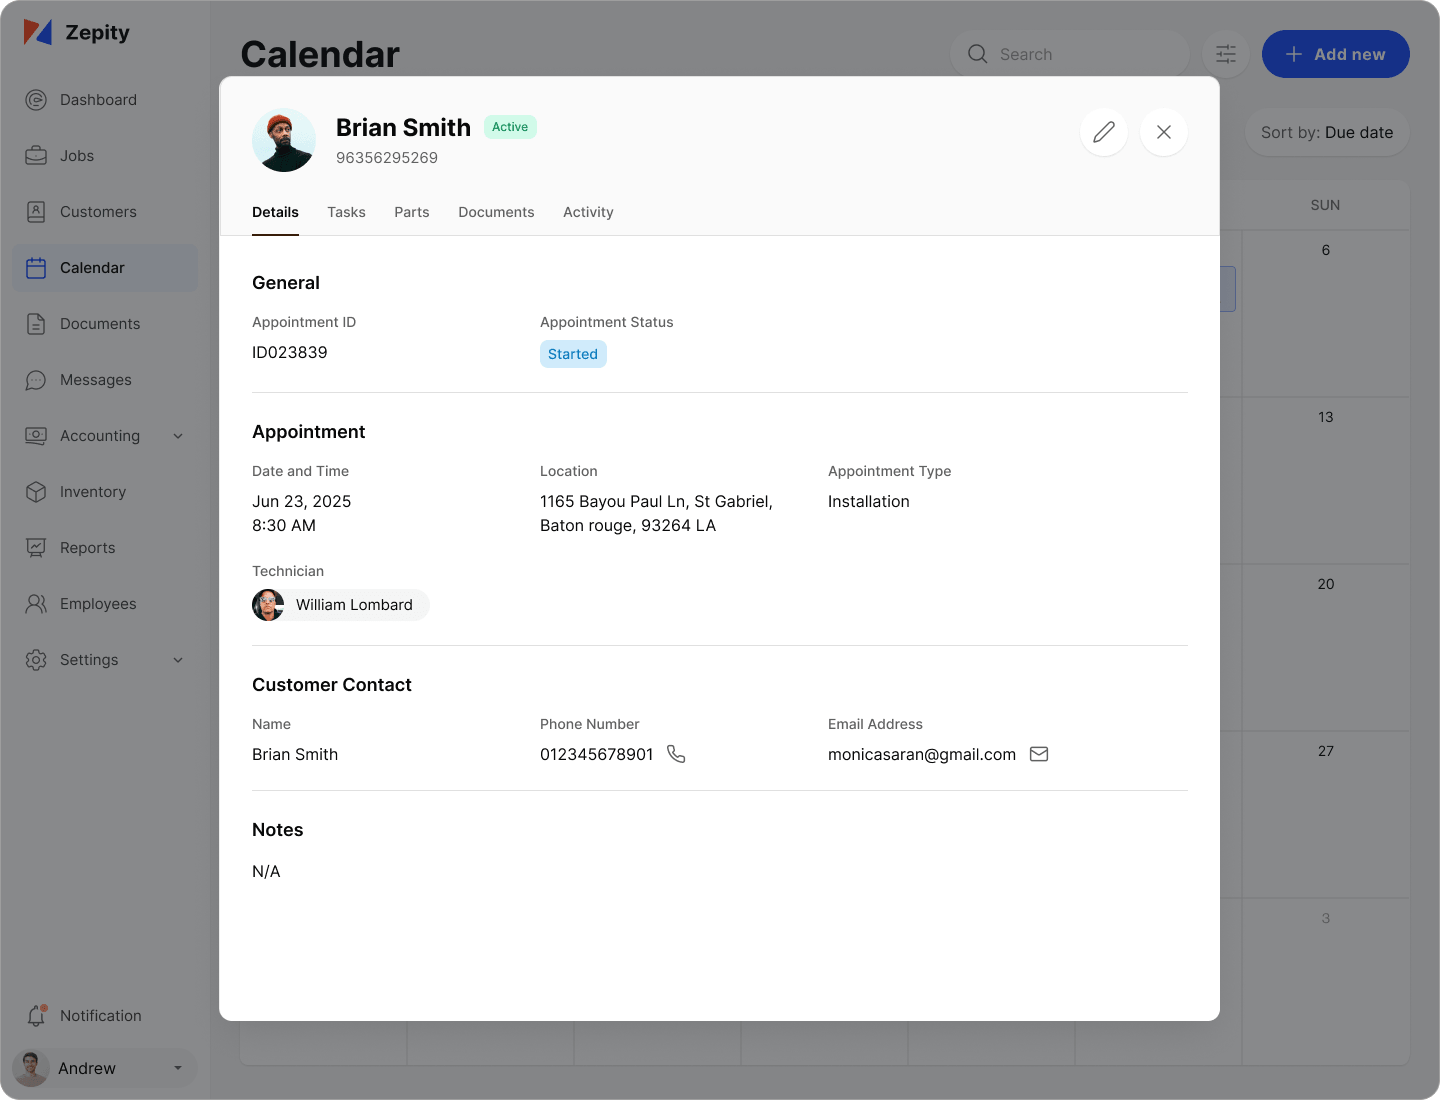Image resolution: width=1440 pixels, height=1100 pixels.
Task: Click the Inventory box icon in sidebar
Action: [36, 492]
